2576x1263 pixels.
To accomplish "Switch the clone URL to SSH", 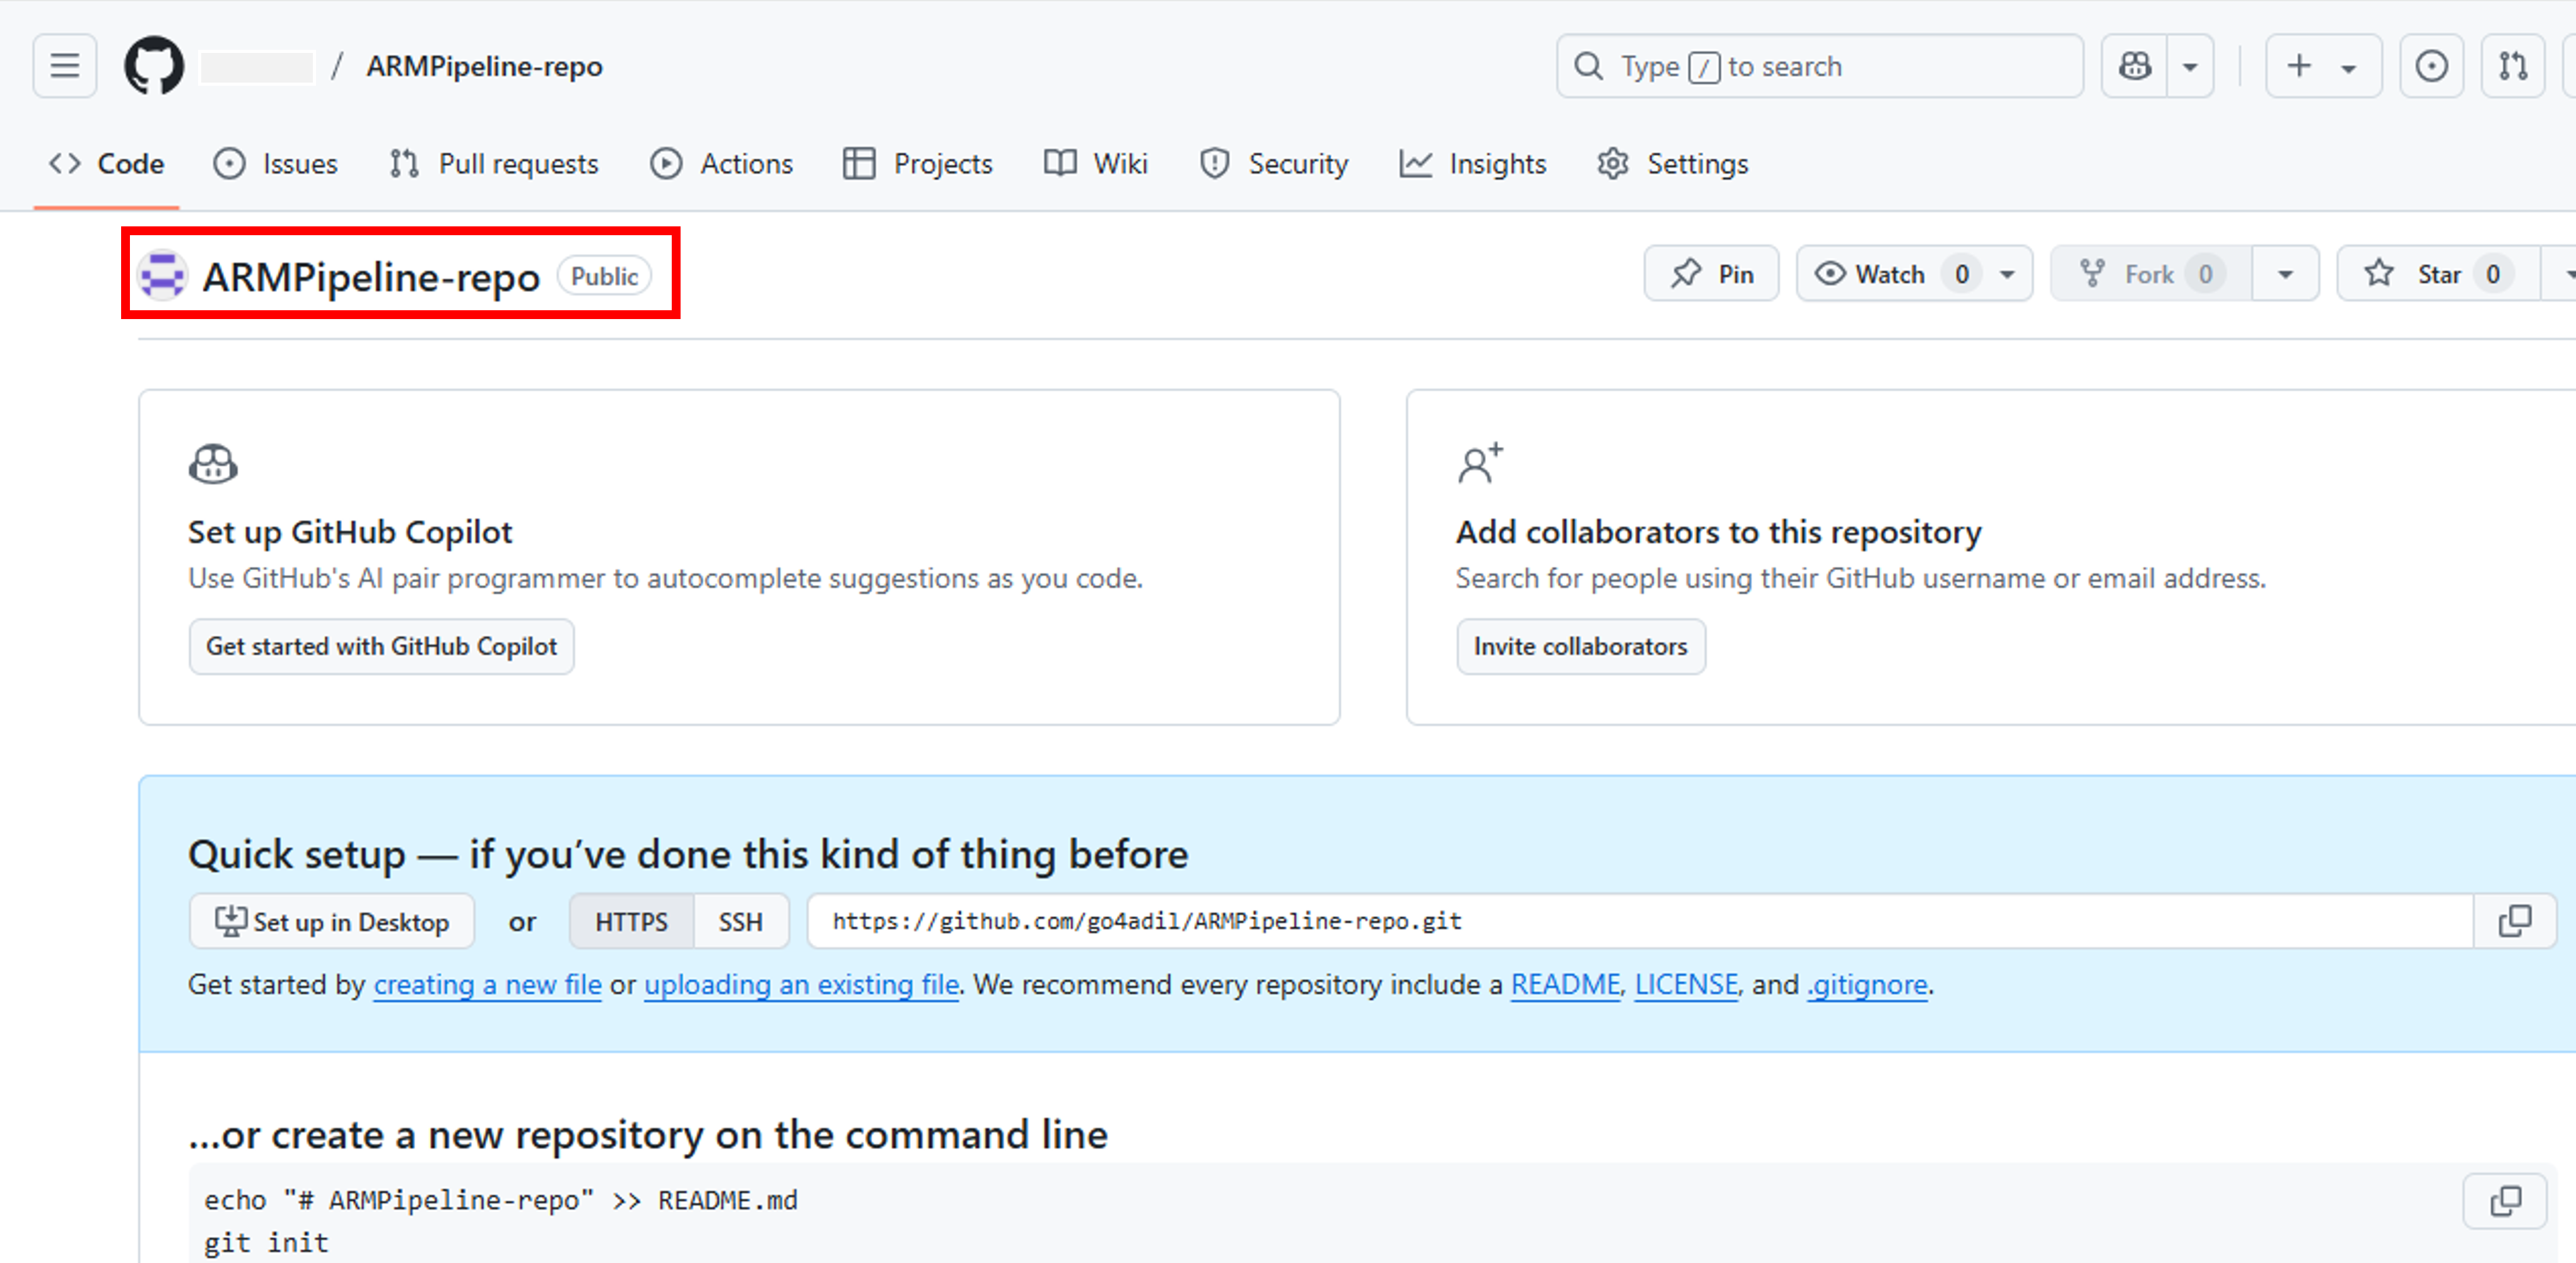I will [x=739, y=921].
